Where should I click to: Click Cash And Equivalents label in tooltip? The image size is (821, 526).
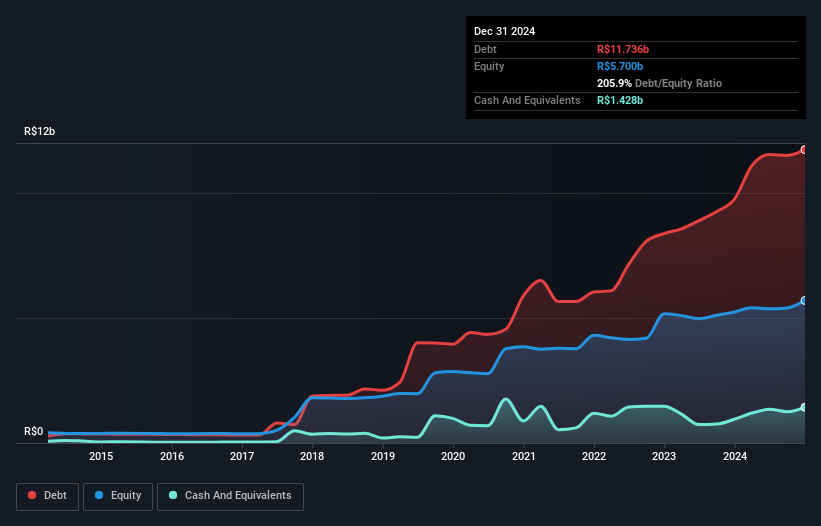click(x=527, y=100)
